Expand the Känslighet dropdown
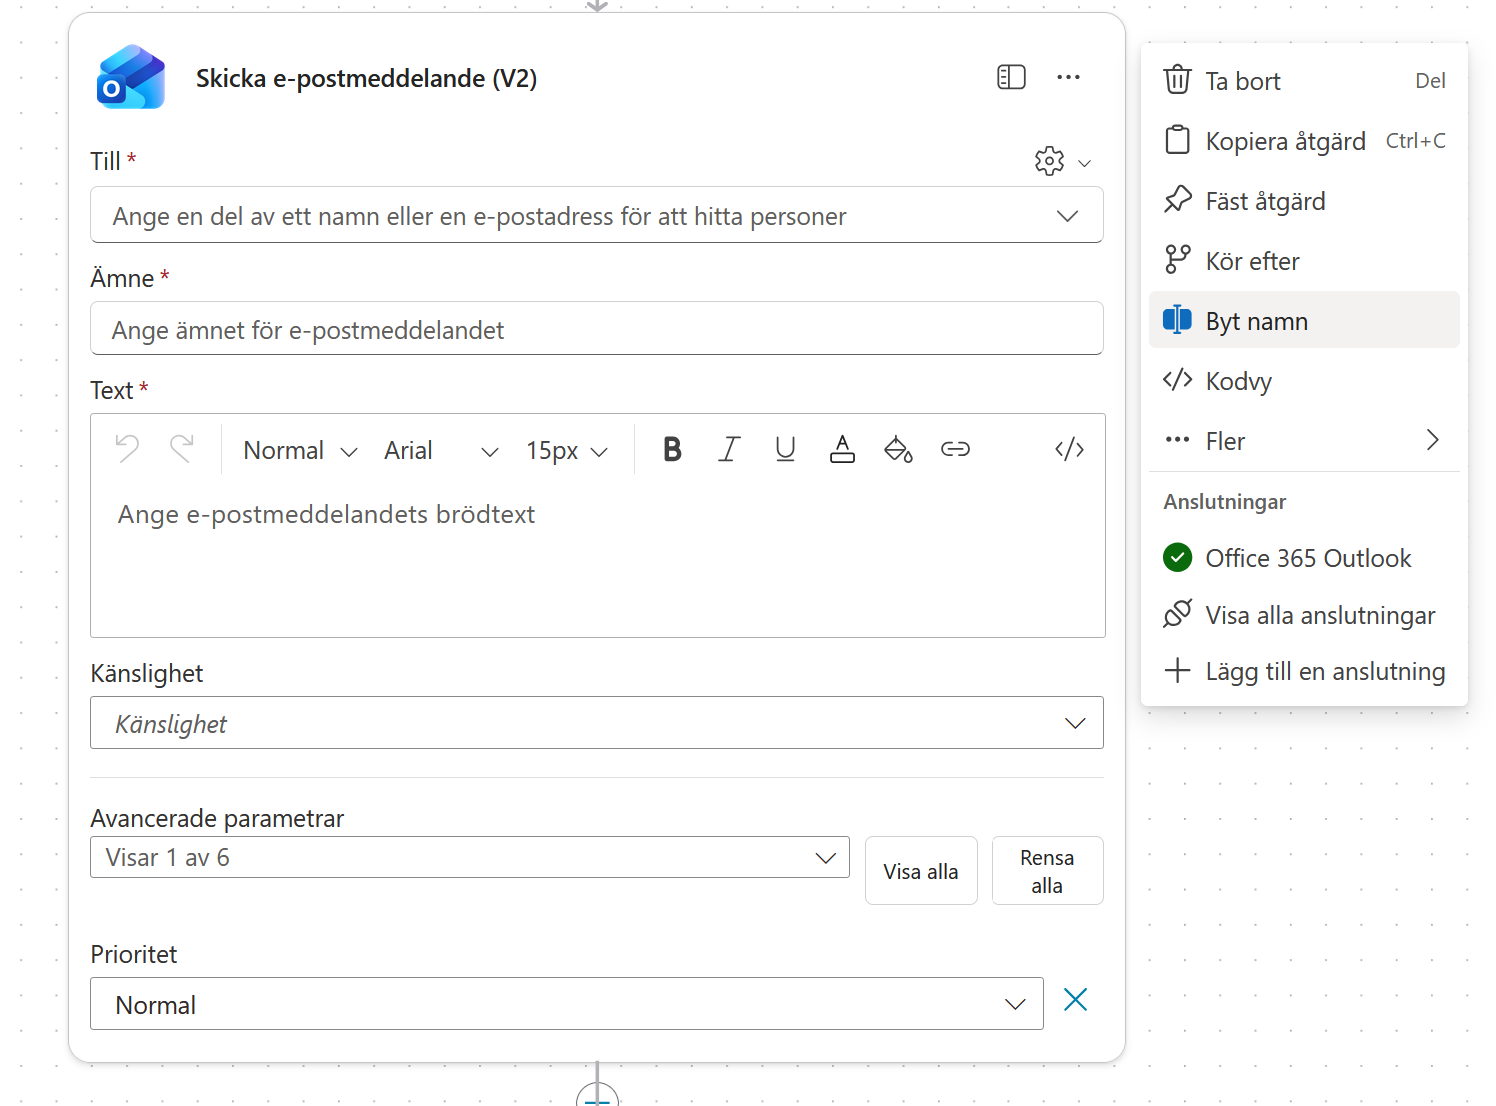 (597, 723)
